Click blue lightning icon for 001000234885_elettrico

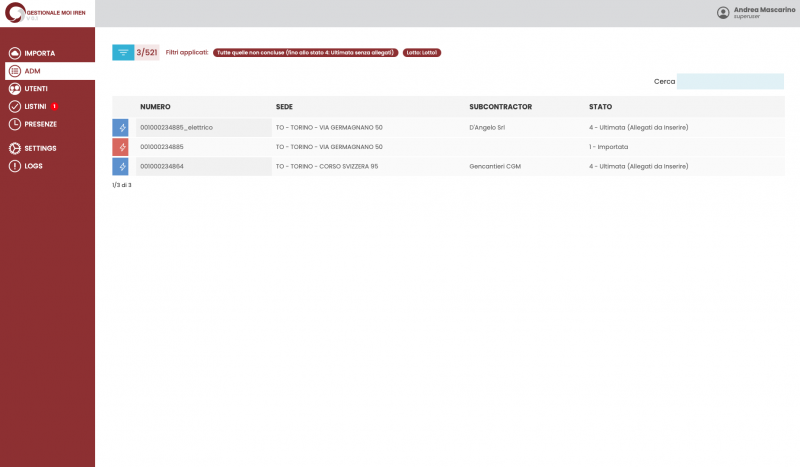121,128
